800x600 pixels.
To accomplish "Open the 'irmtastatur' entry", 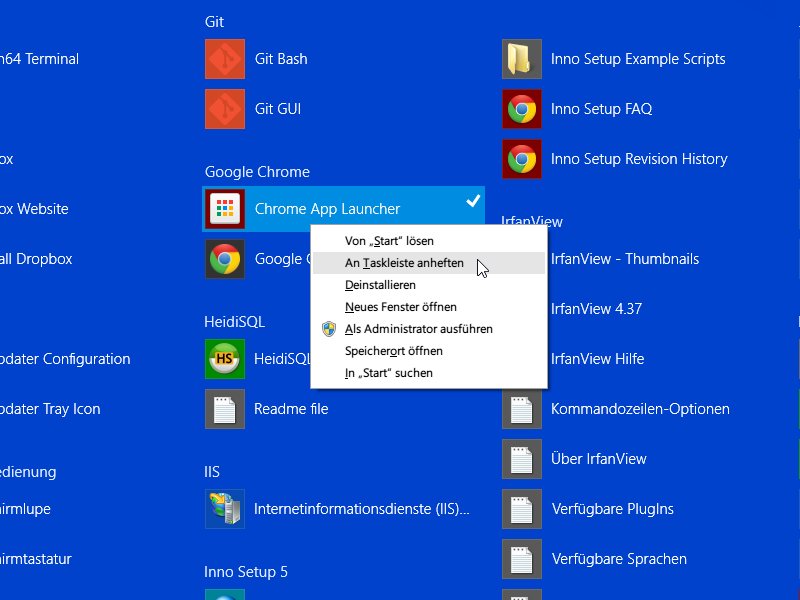I will point(36,559).
